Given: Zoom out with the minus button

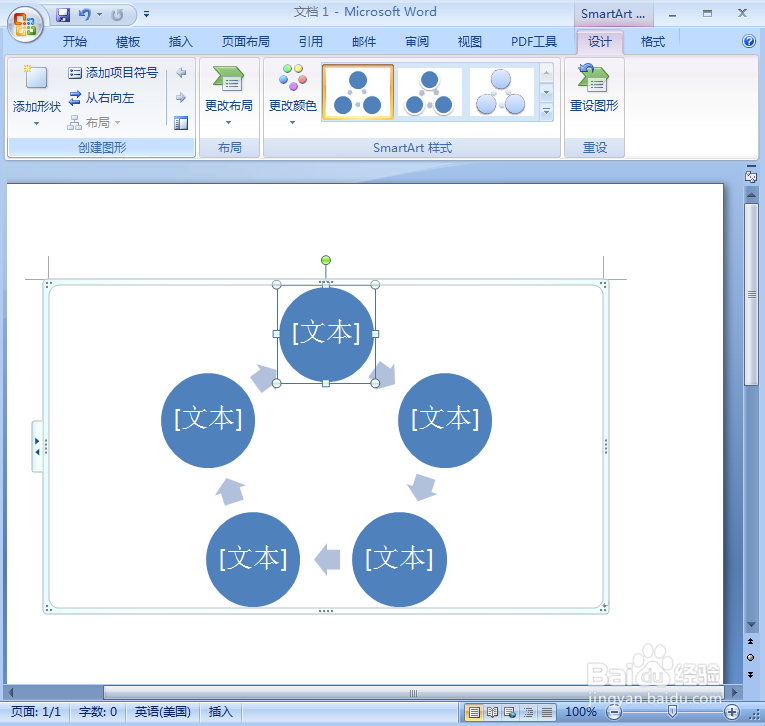Looking at the screenshot, I should 614,712.
